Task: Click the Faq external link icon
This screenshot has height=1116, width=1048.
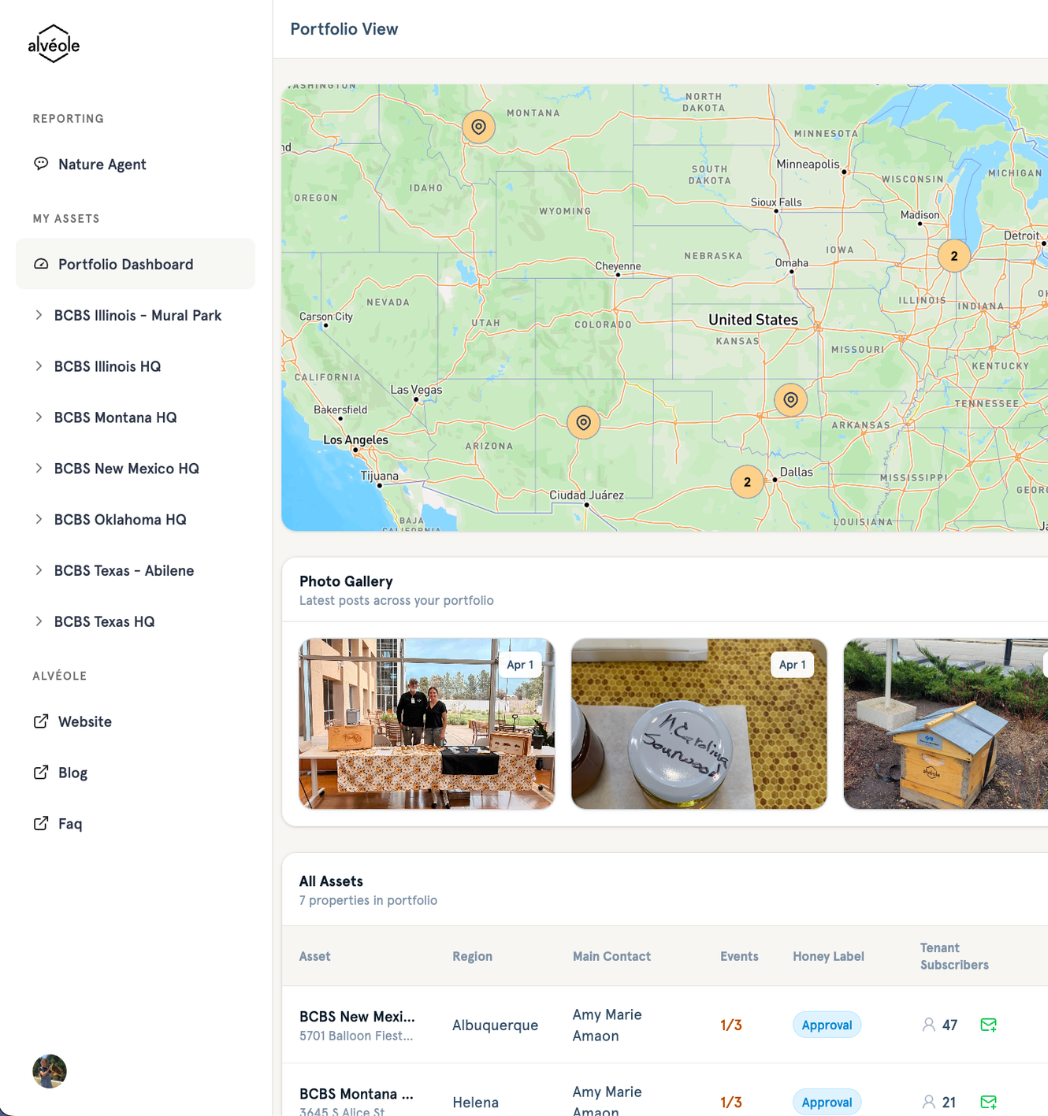Action: [x=41, y=823]
